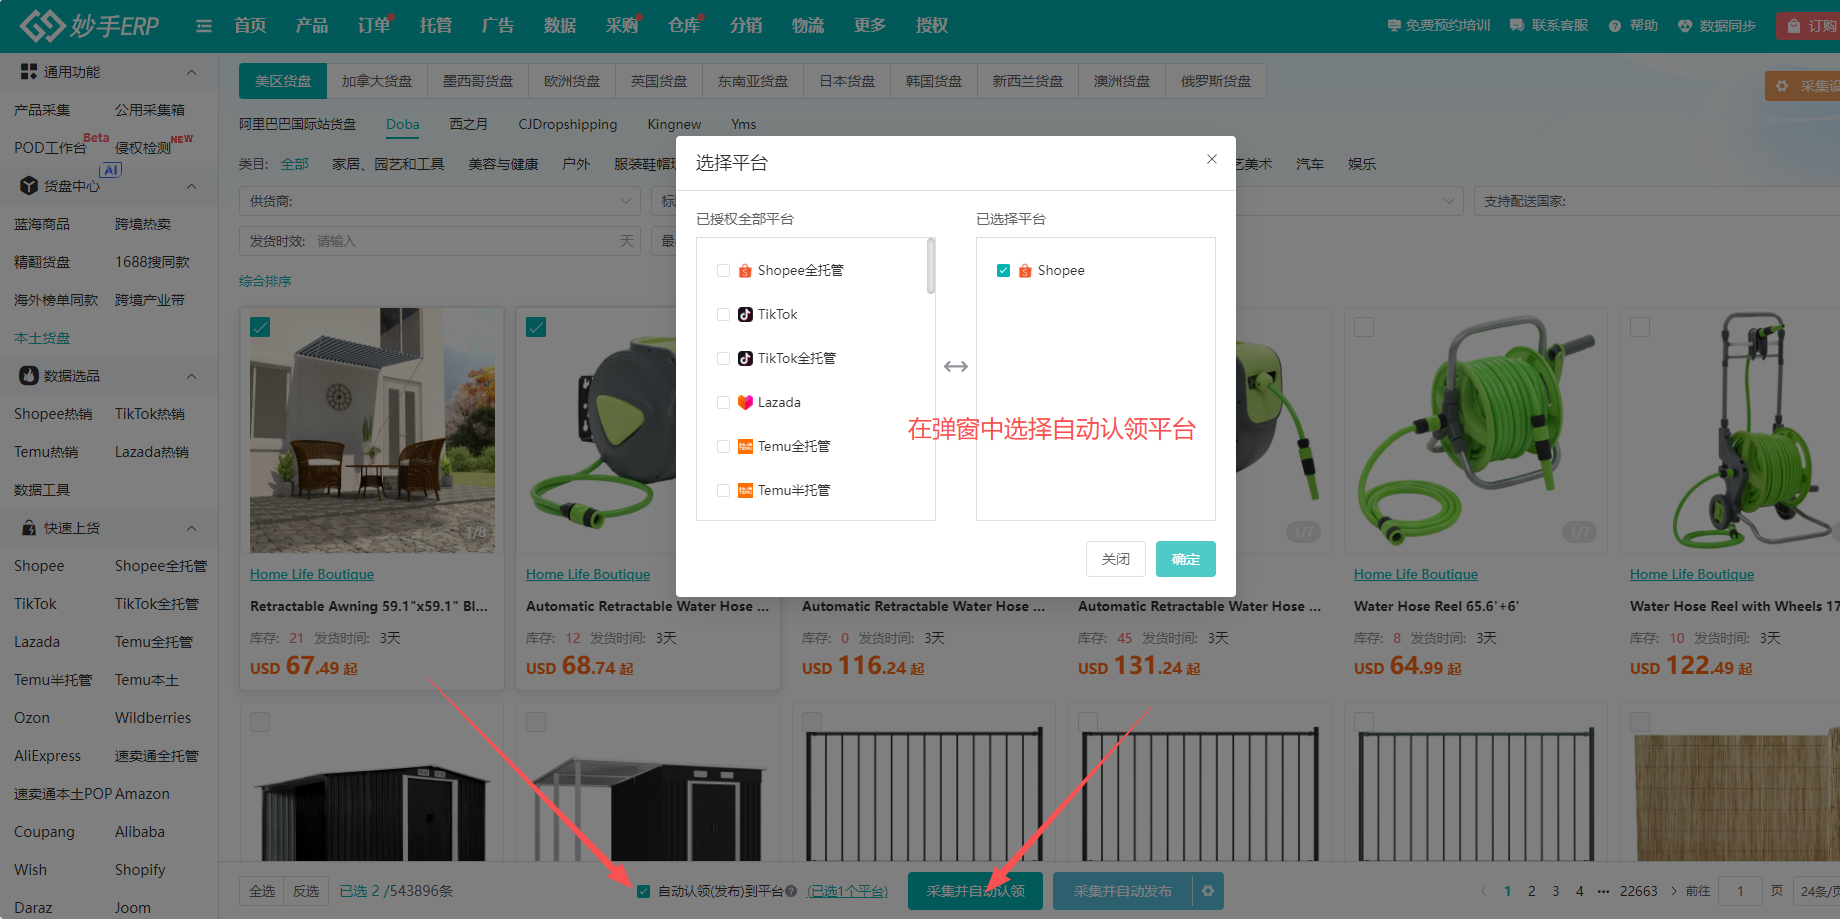Click the 采集并自动认领 button

(x=975, y=891)
